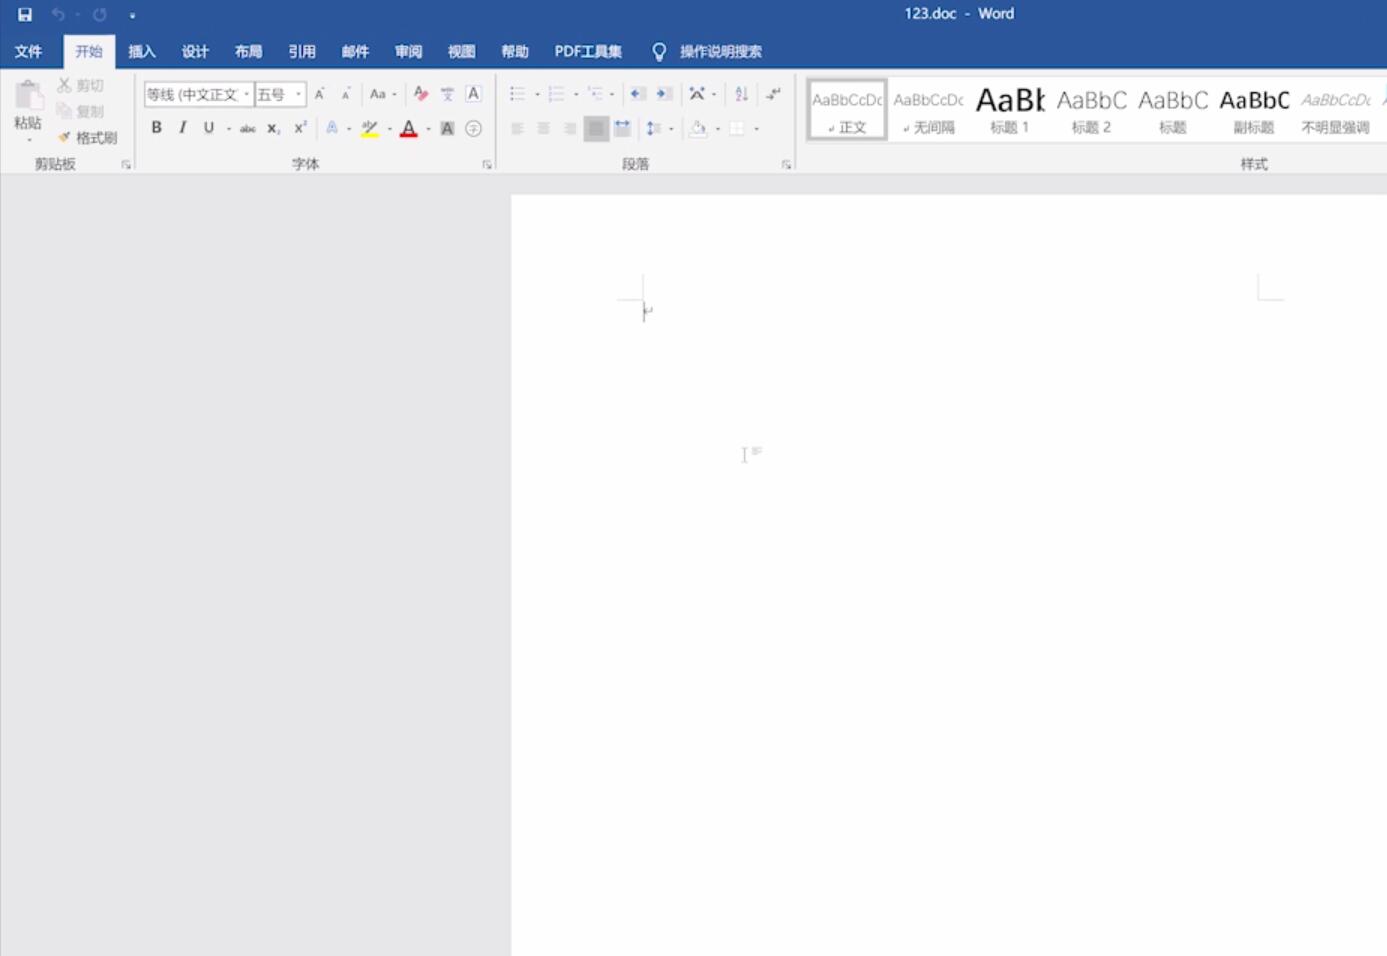The height and width of the screenshot is (956, 1387).
Task: Click the text effects A icon
Action: [x=332, y=128]
